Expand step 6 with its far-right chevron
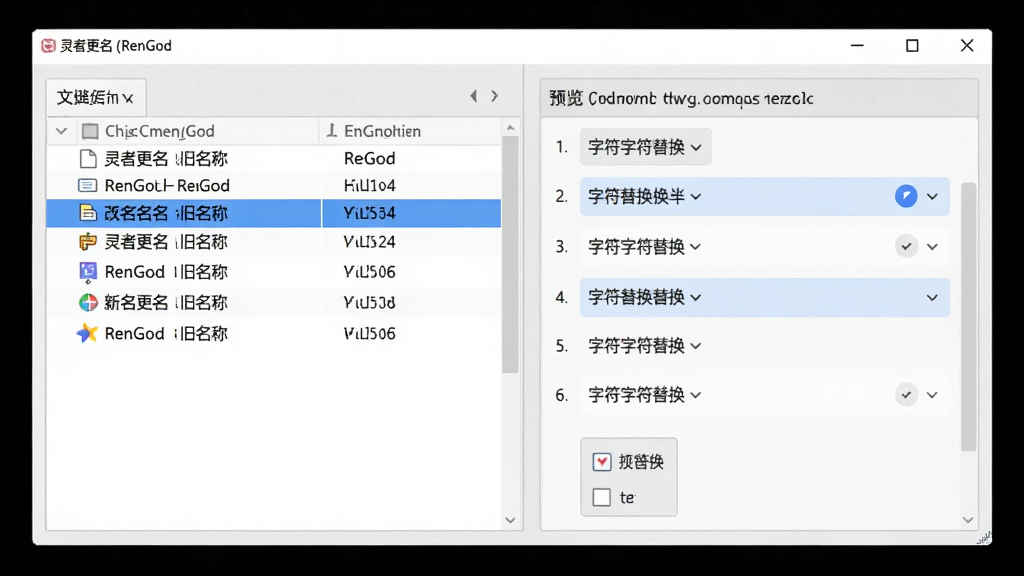Screen dimensions: 1024x576 [932, 394]
